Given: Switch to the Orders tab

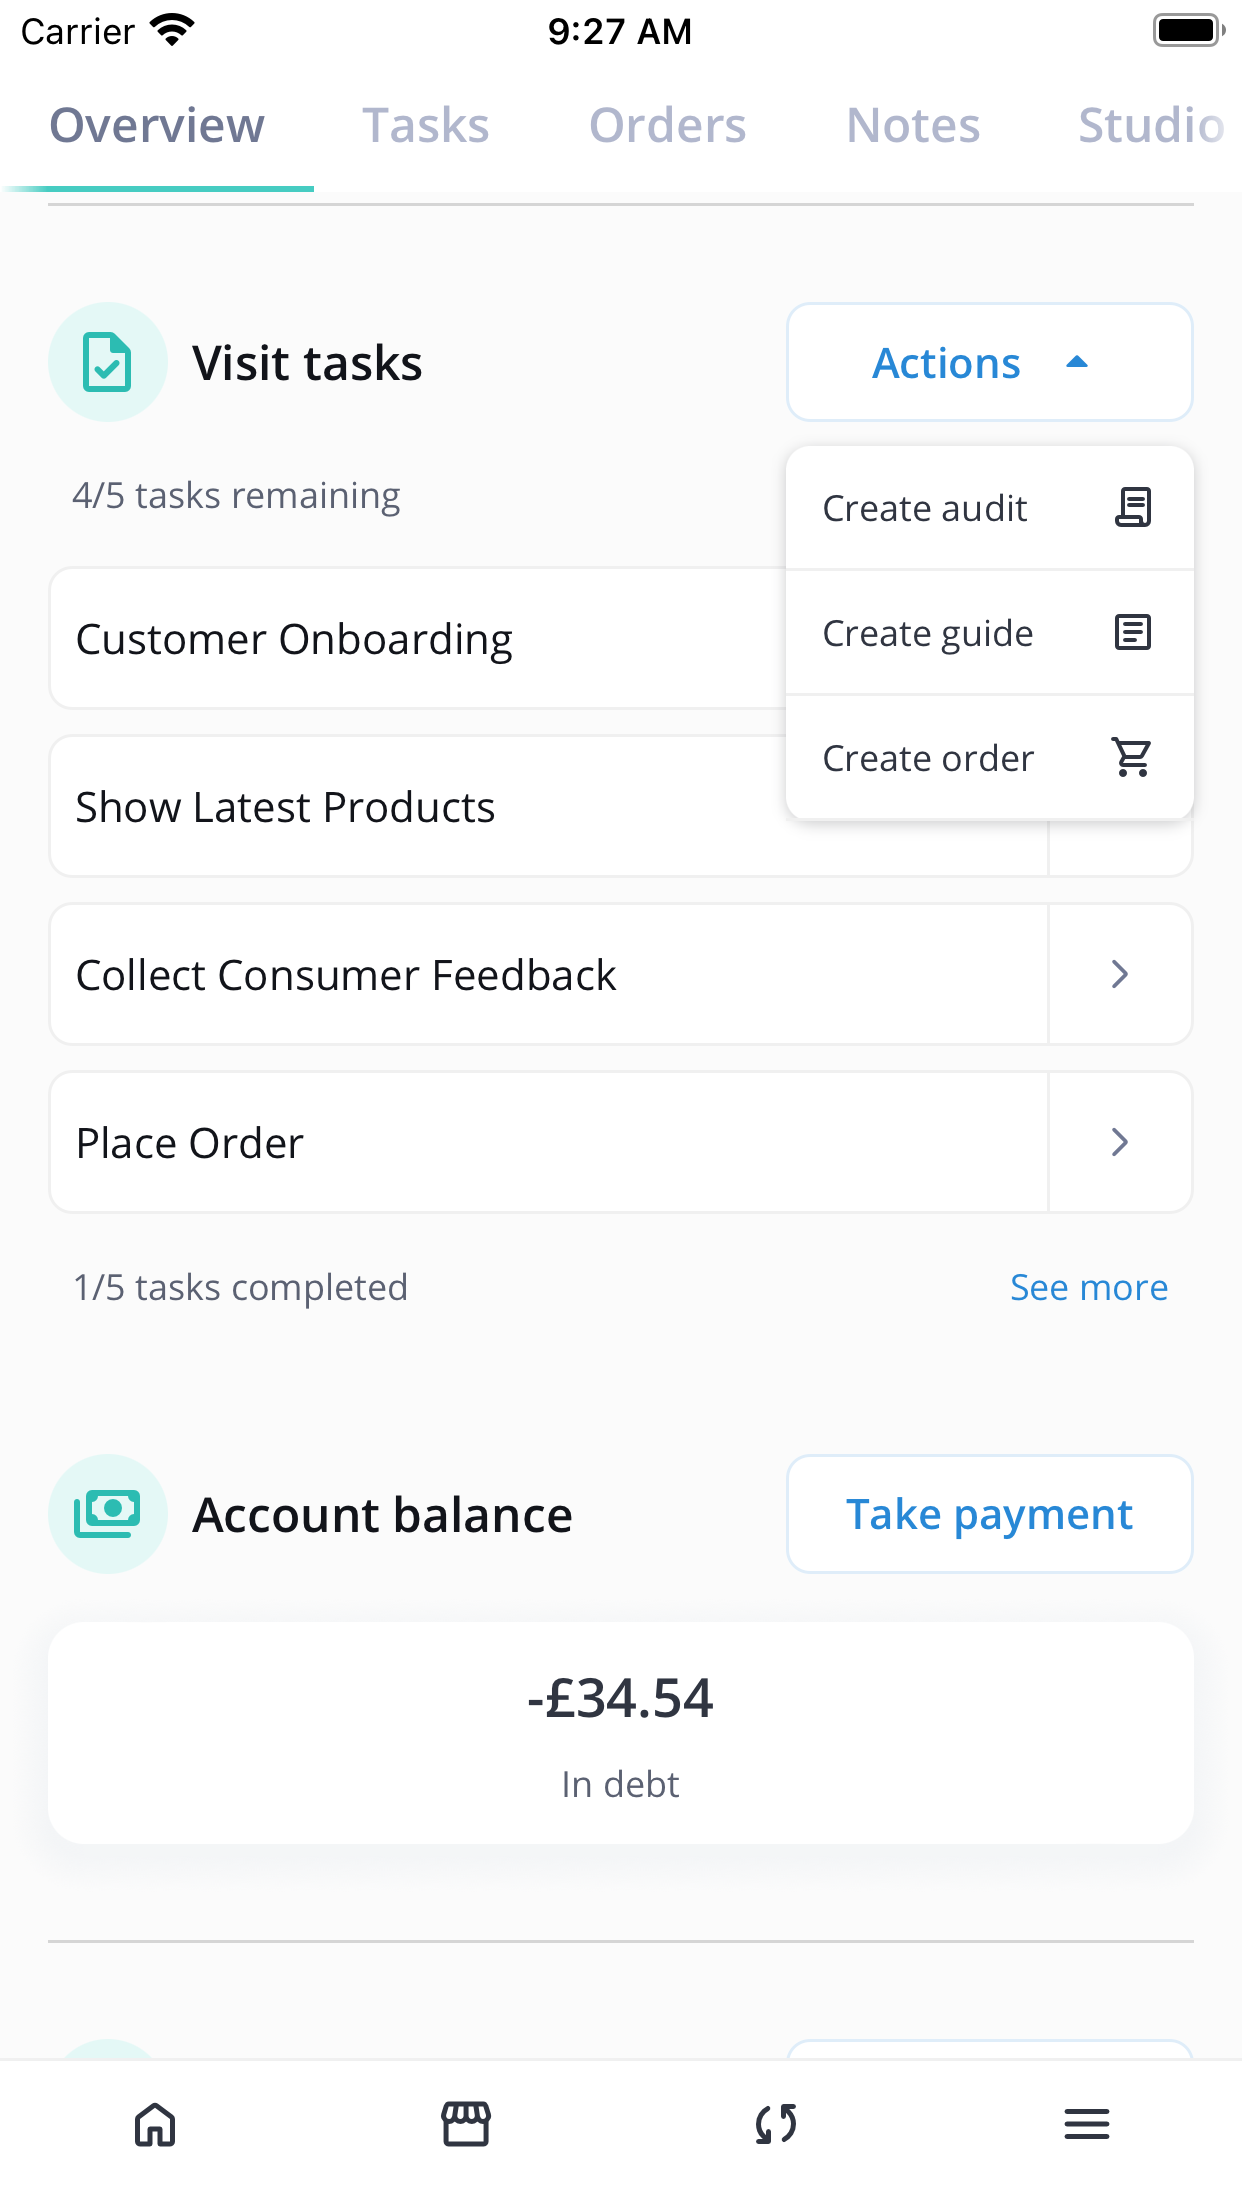Looking at the screenshot, I should (668, 126).
